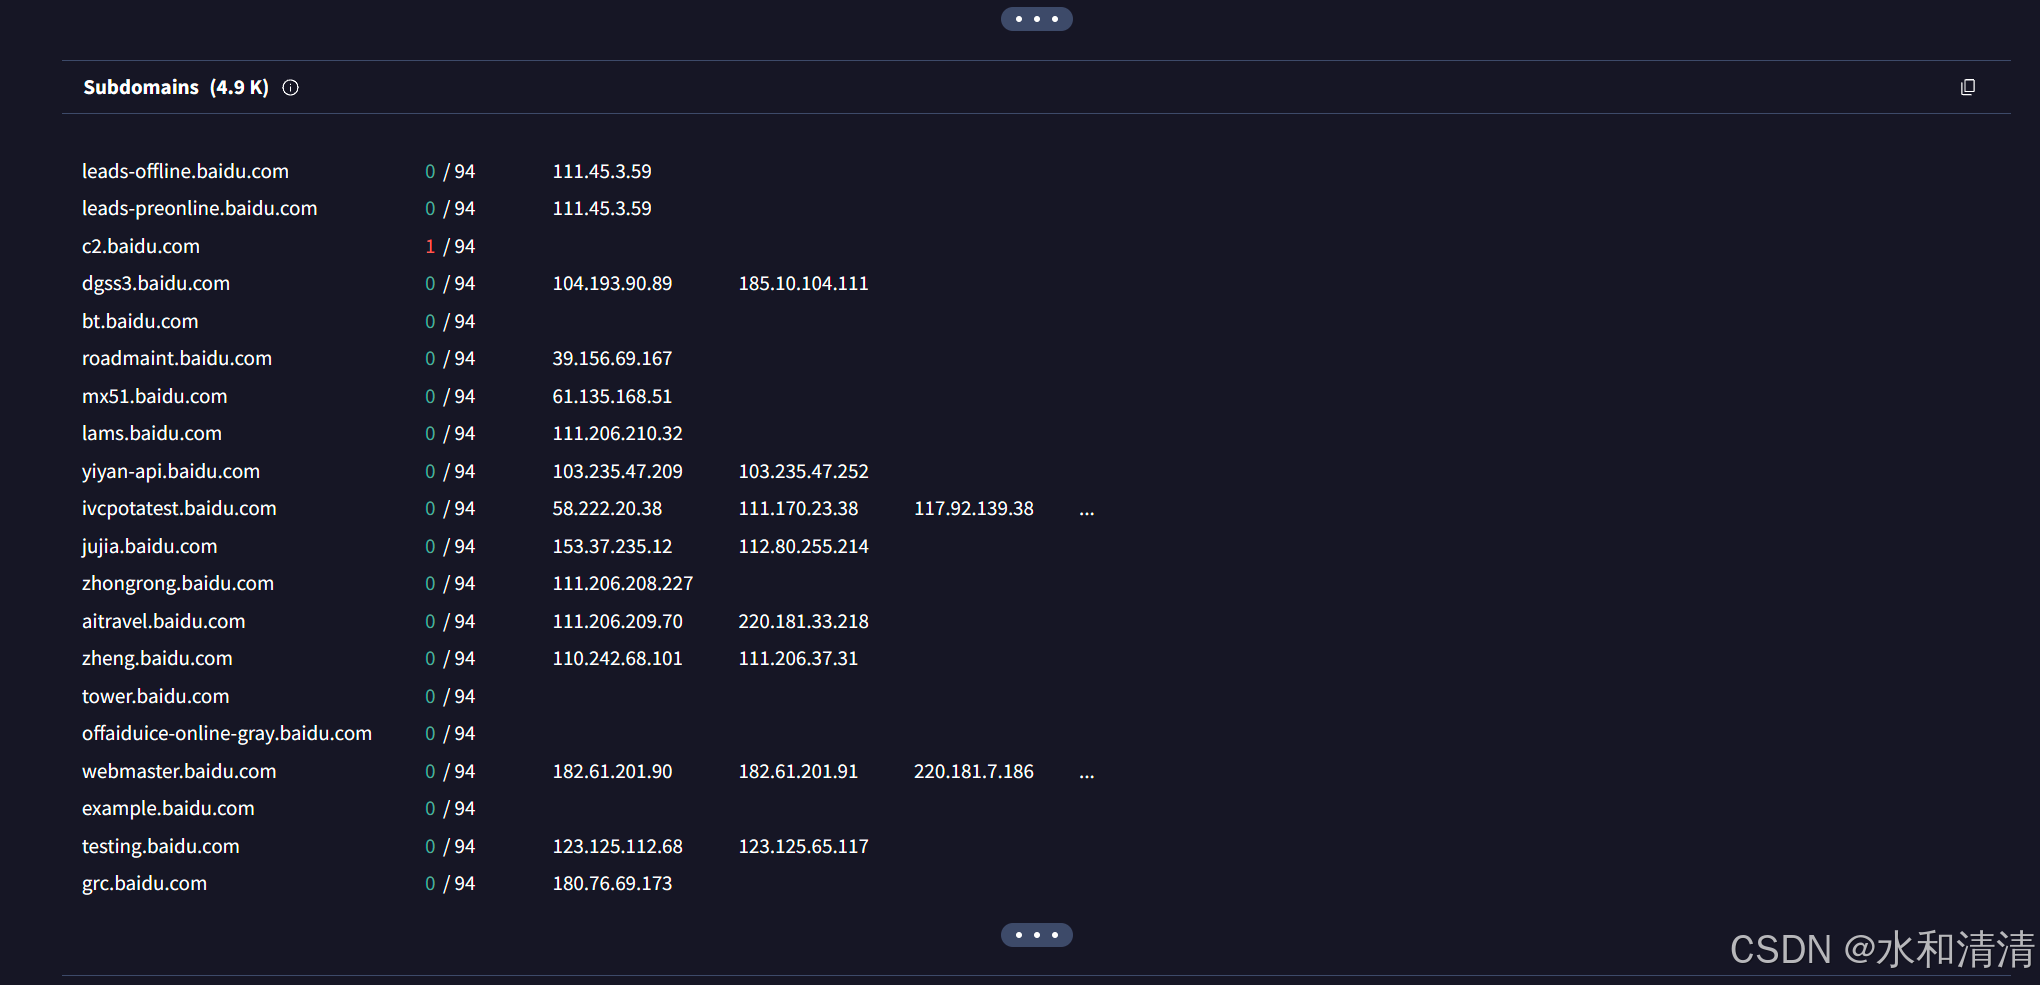Click IP address 103.235.47.209

[617, 471]
